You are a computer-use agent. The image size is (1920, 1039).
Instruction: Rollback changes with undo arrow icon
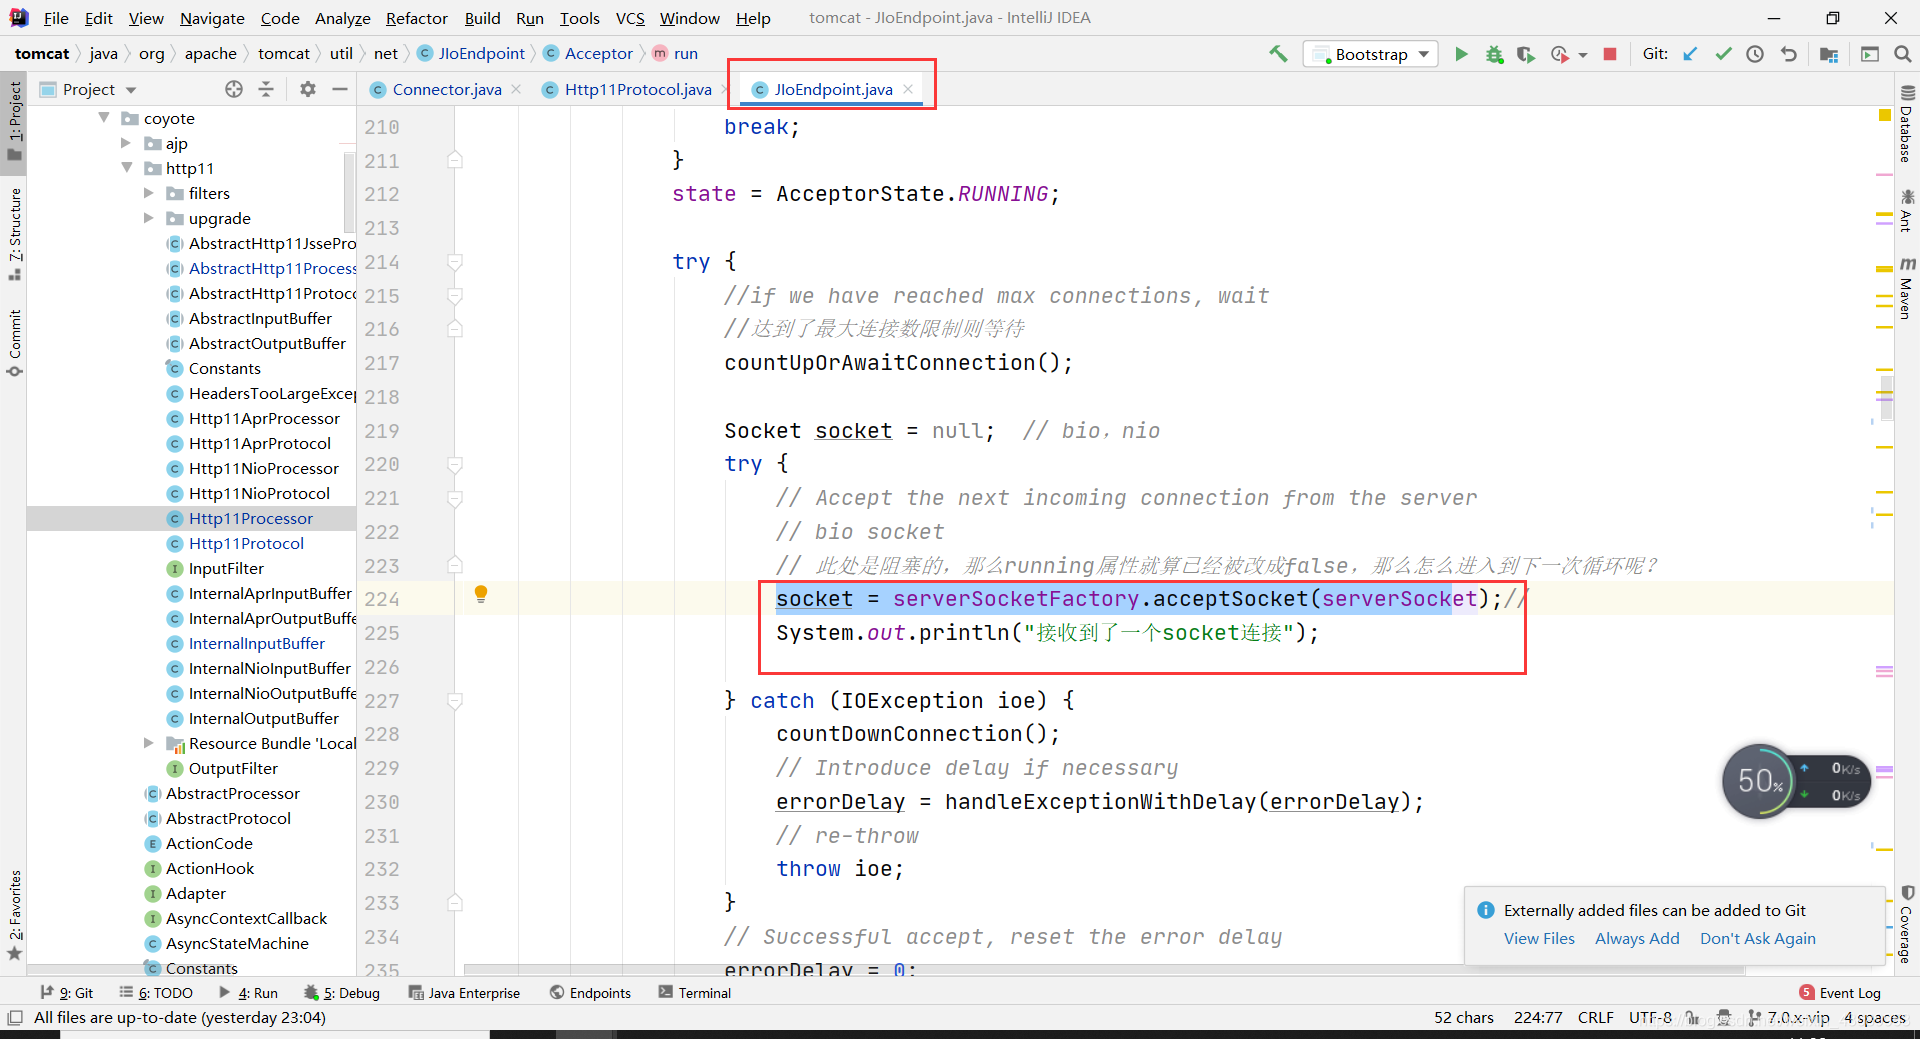pos(1789,54)
